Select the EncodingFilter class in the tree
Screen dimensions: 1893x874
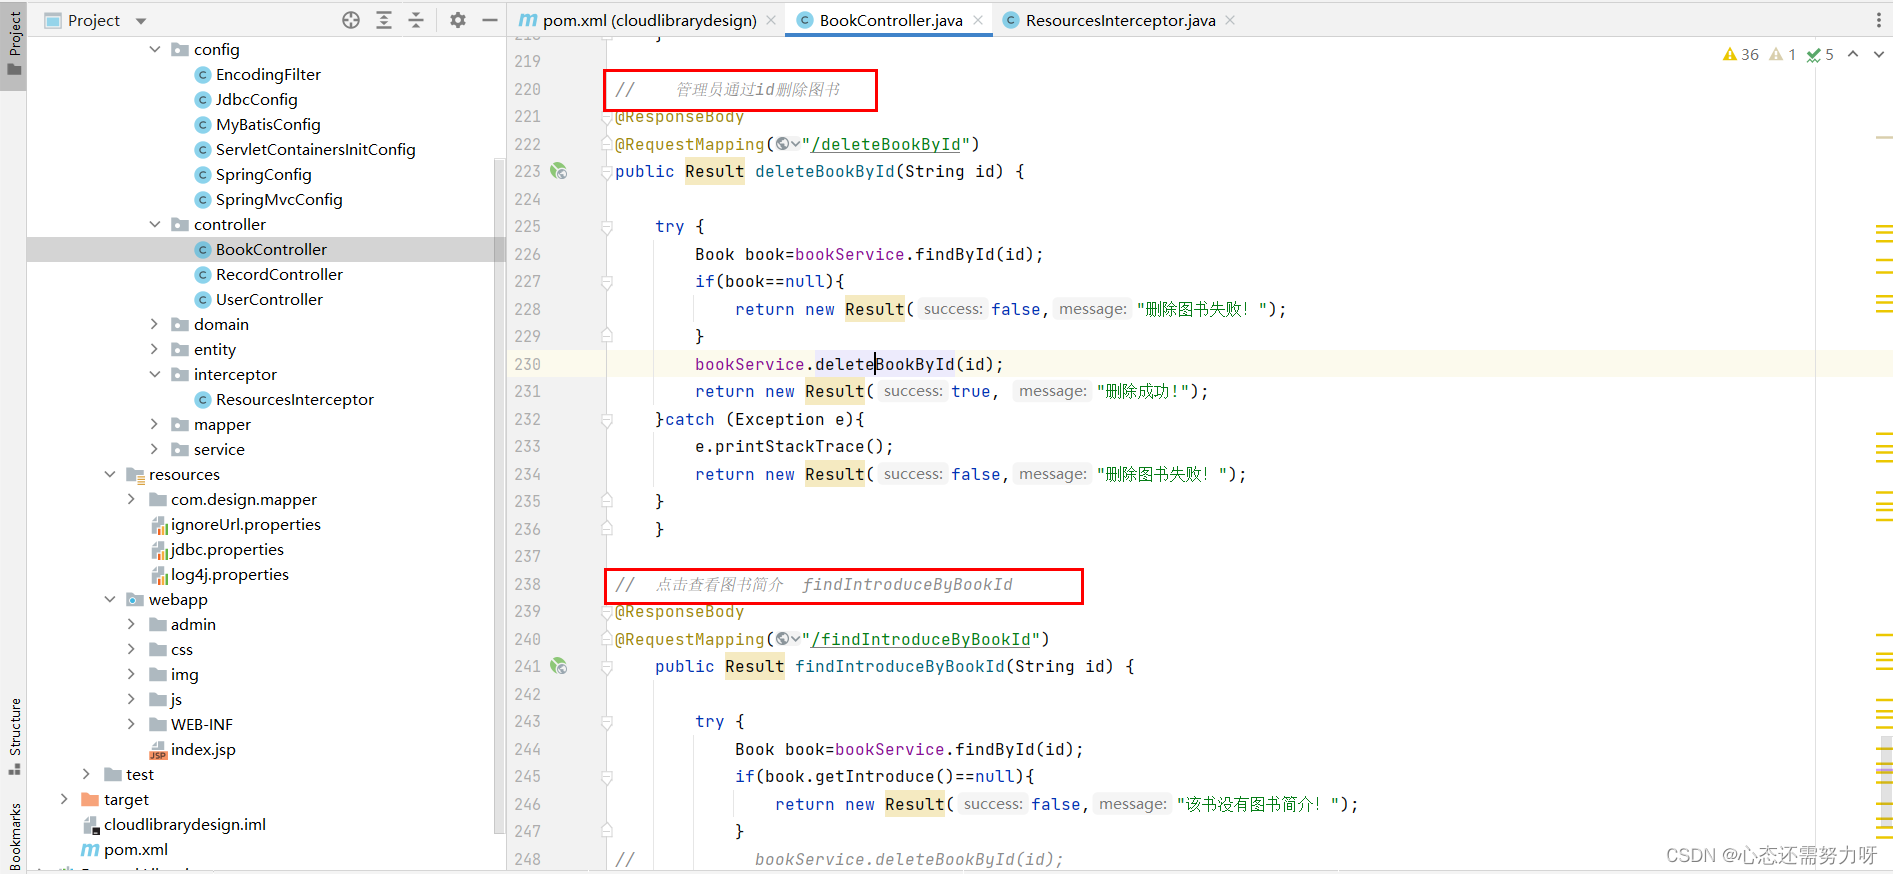click(x=267, y=75)
